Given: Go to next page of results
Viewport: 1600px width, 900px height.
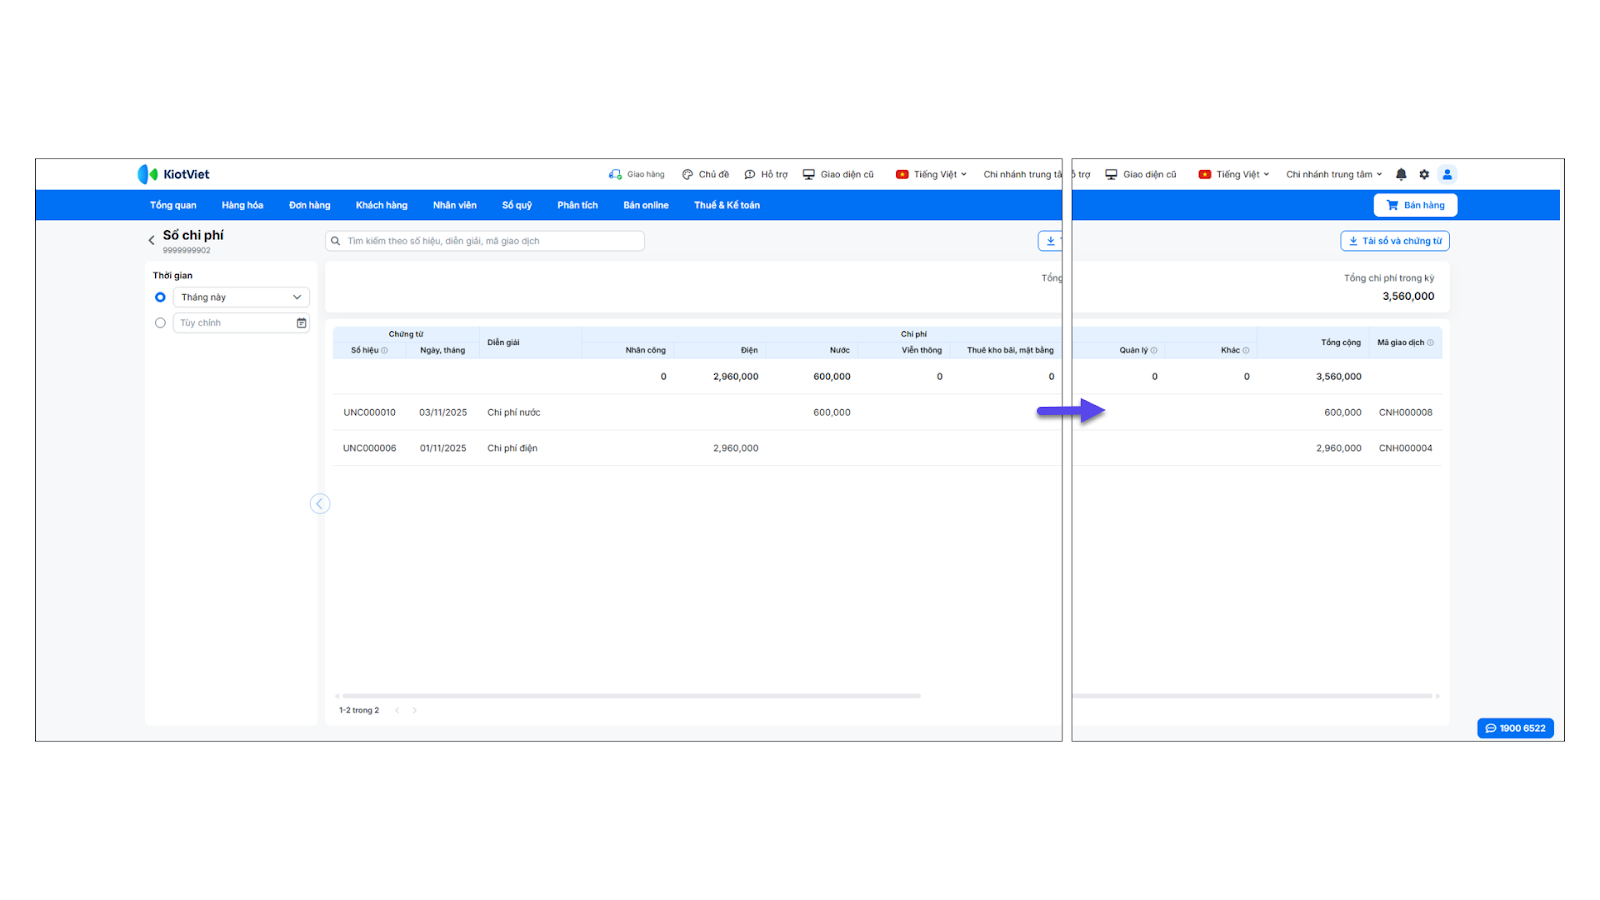Looking at the screenshot, I should 415,710.
